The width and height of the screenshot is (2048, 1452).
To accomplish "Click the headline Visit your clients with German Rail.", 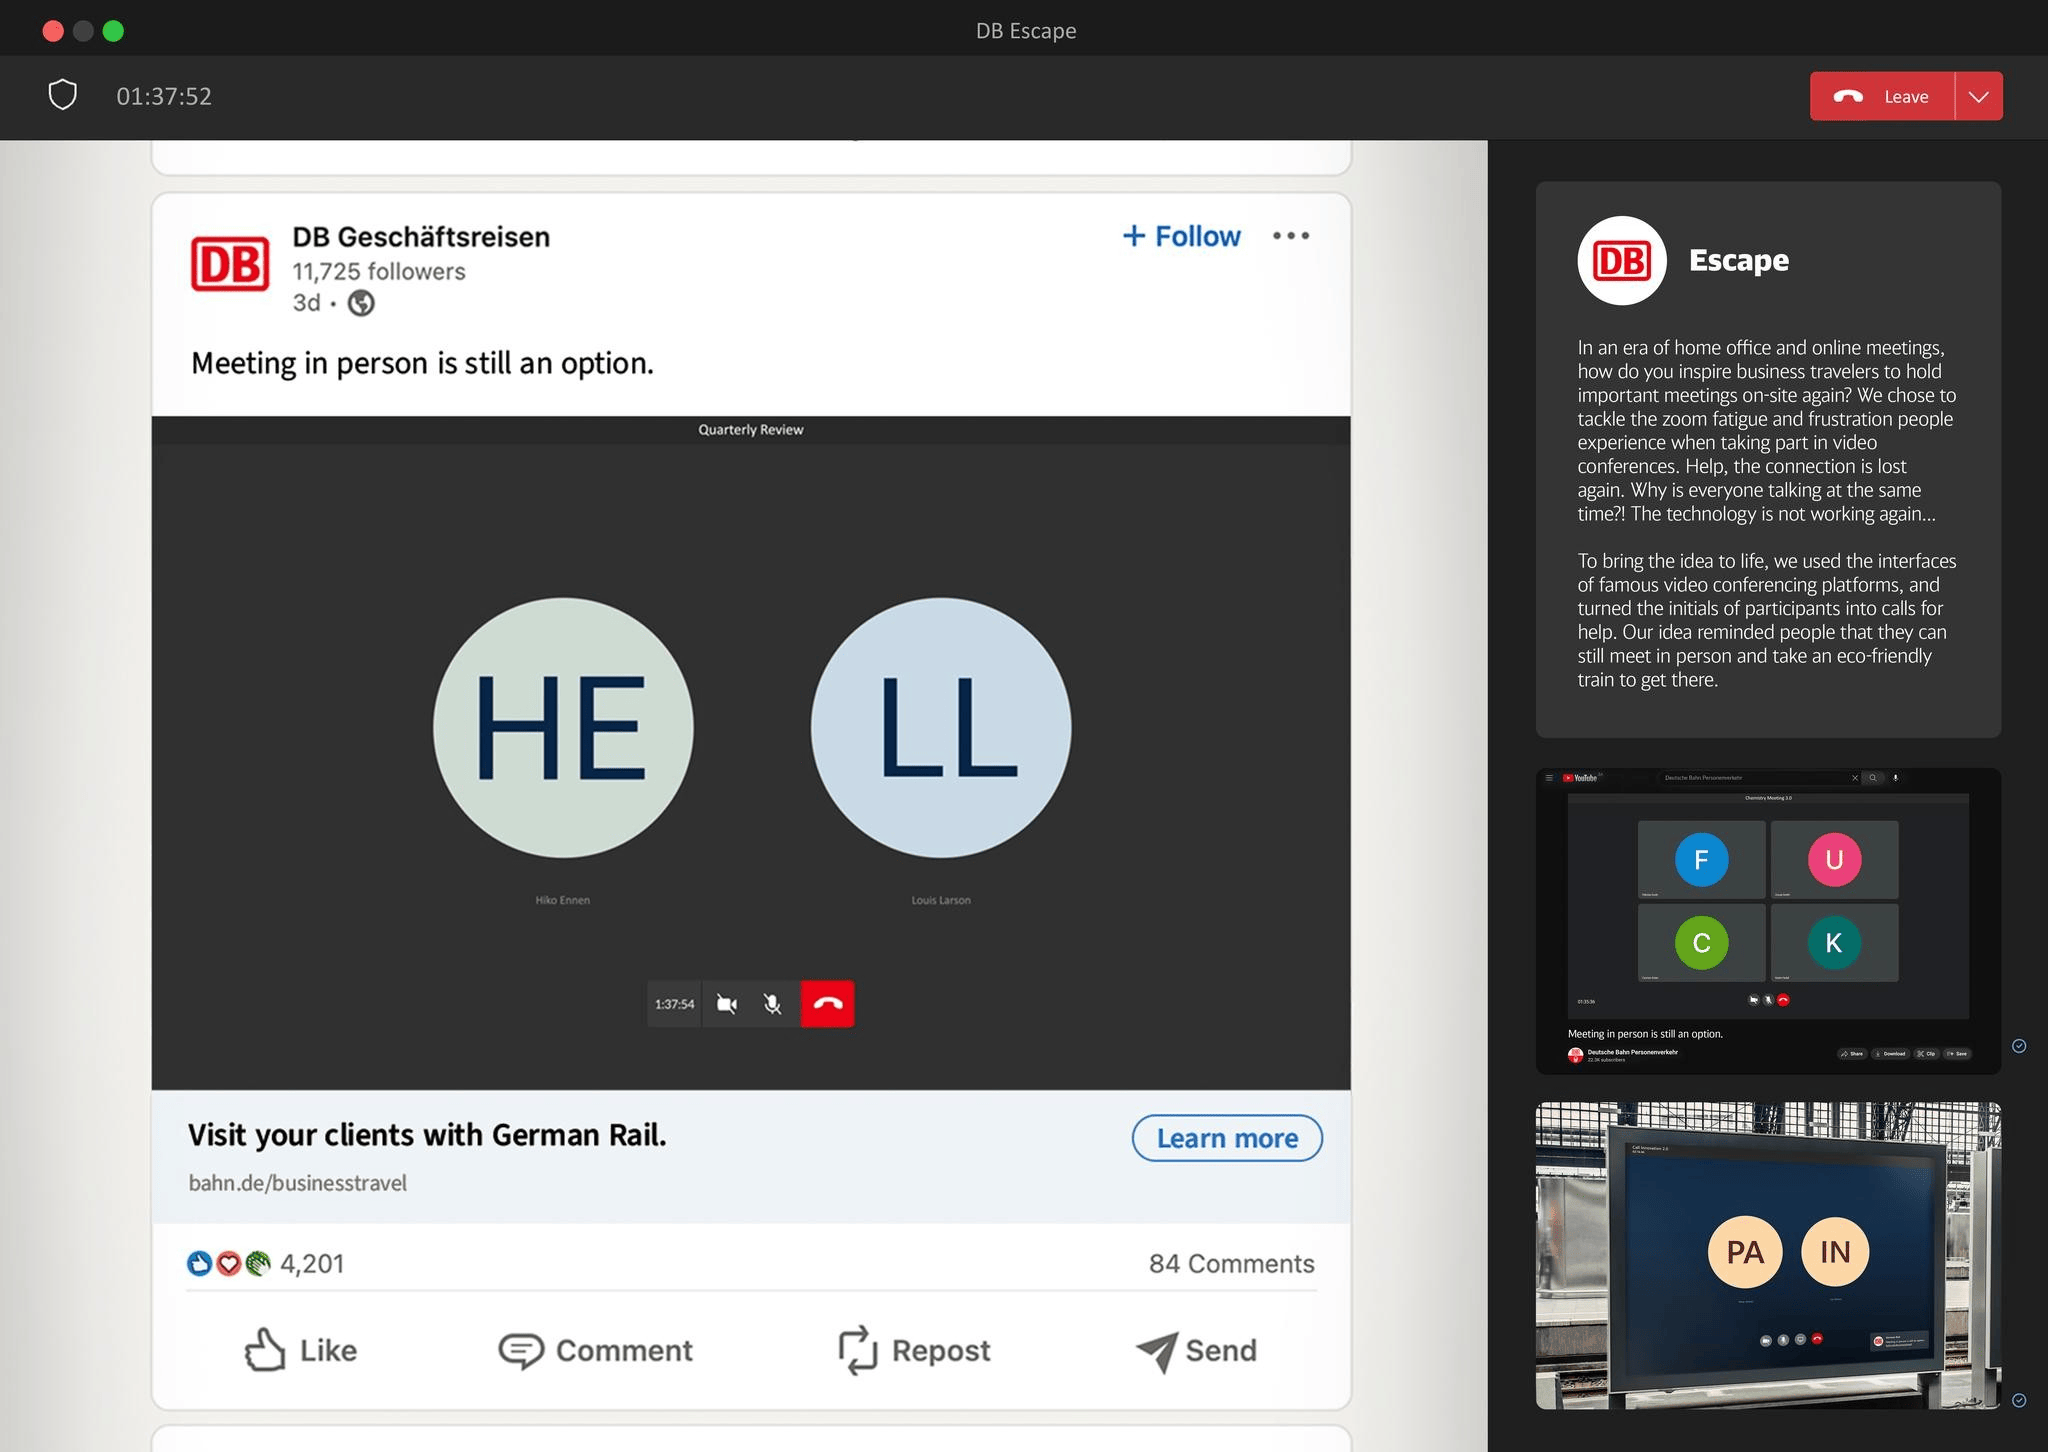I will coord(427,1135).
